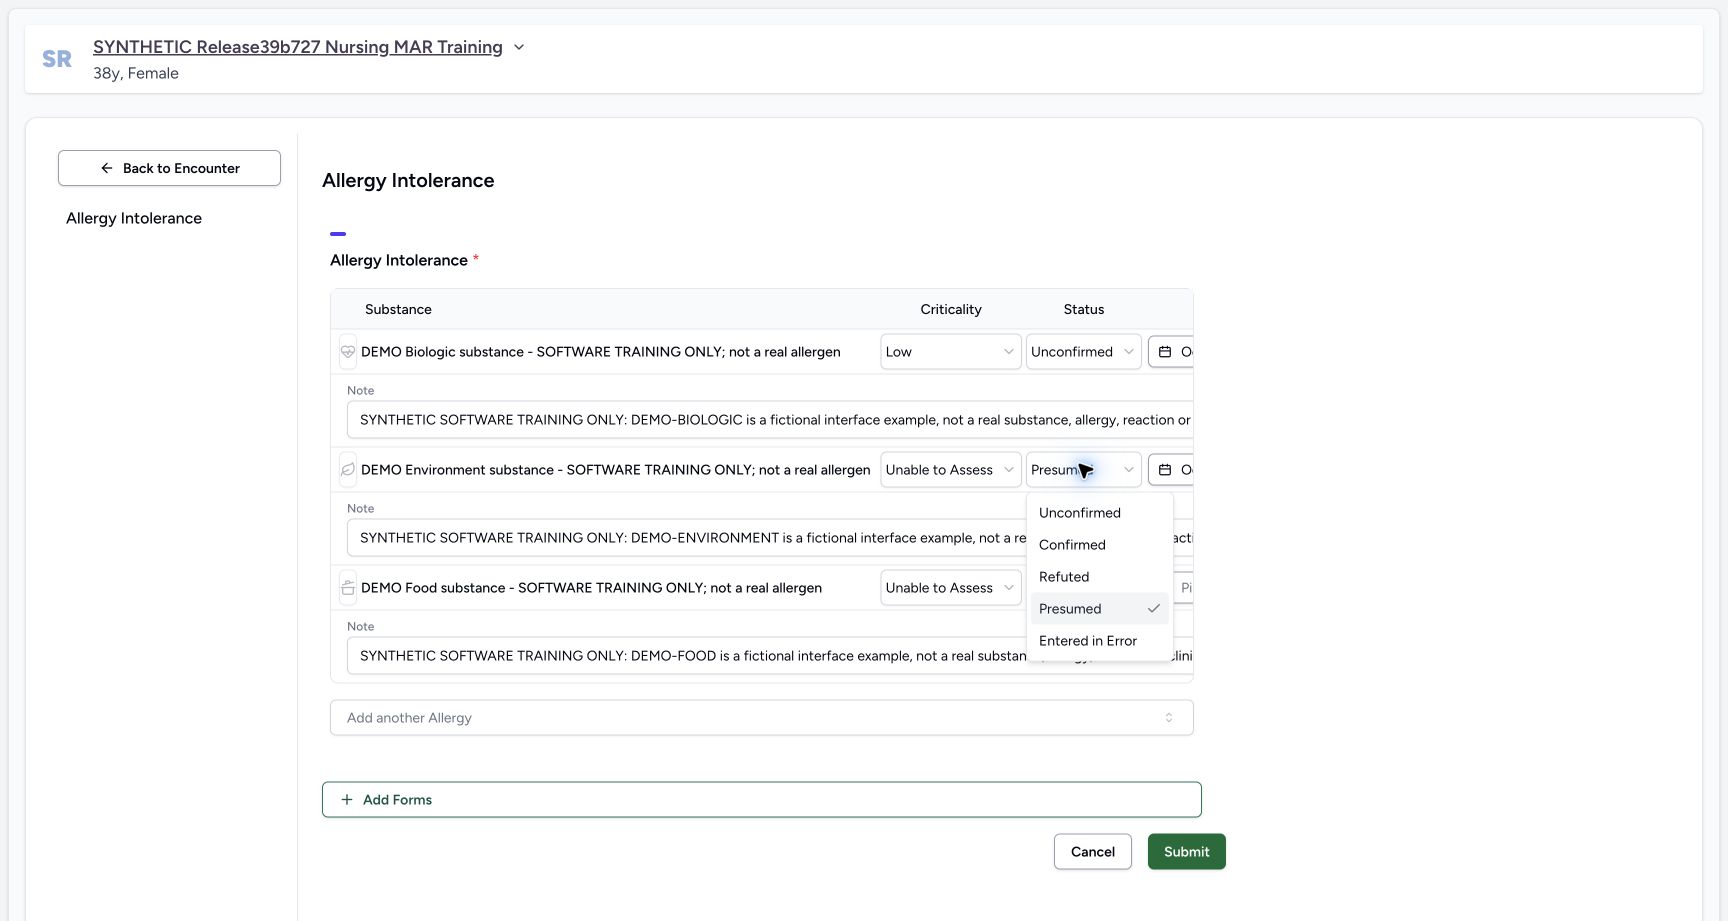Click the Substance column header
Image resolution: width=1728 pixels, height=921 pixels.
click(x=398, y=310)
